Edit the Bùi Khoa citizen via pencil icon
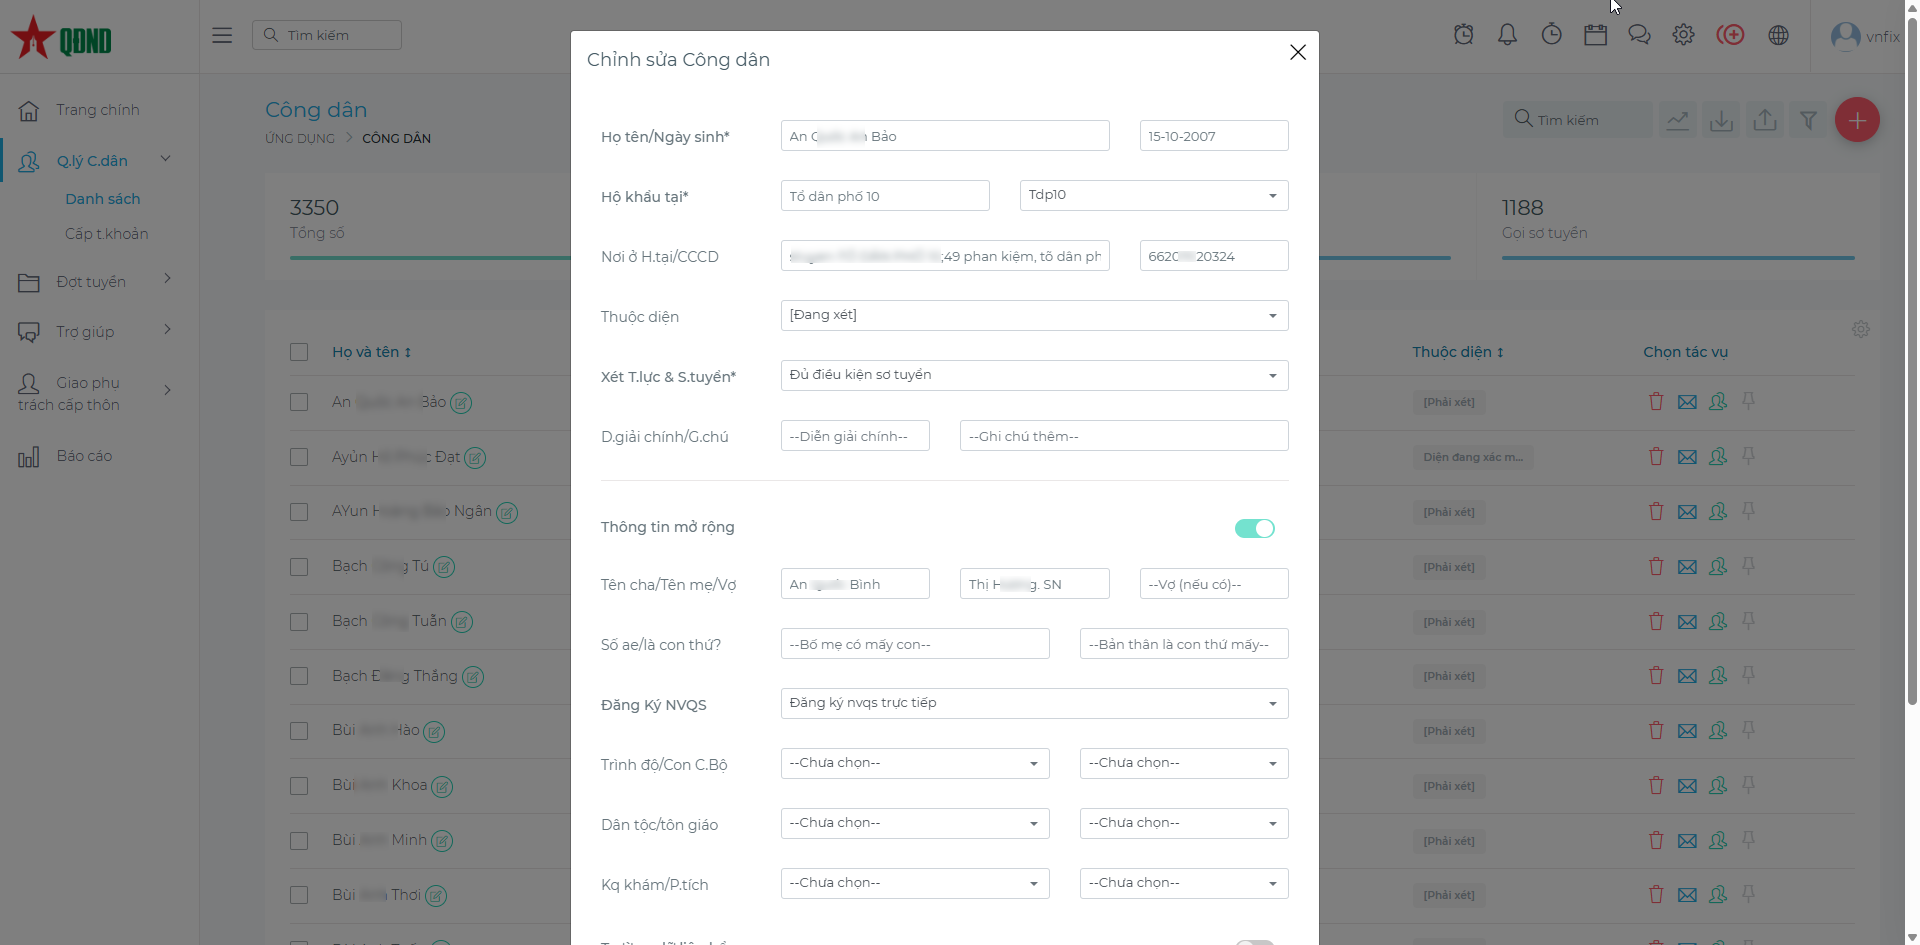This screenshot has height=945, width=1920. point(441,787)
